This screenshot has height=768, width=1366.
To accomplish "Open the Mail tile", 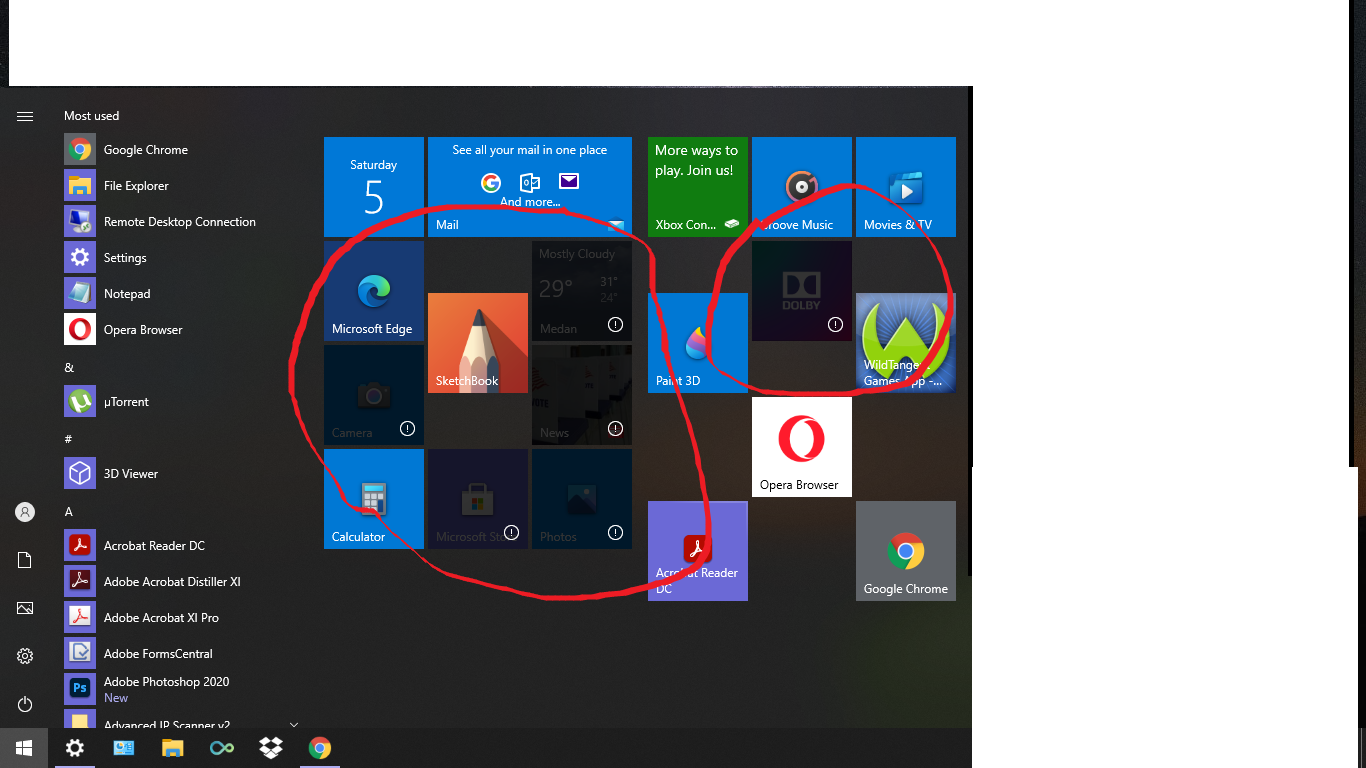I will click(530, 187).
